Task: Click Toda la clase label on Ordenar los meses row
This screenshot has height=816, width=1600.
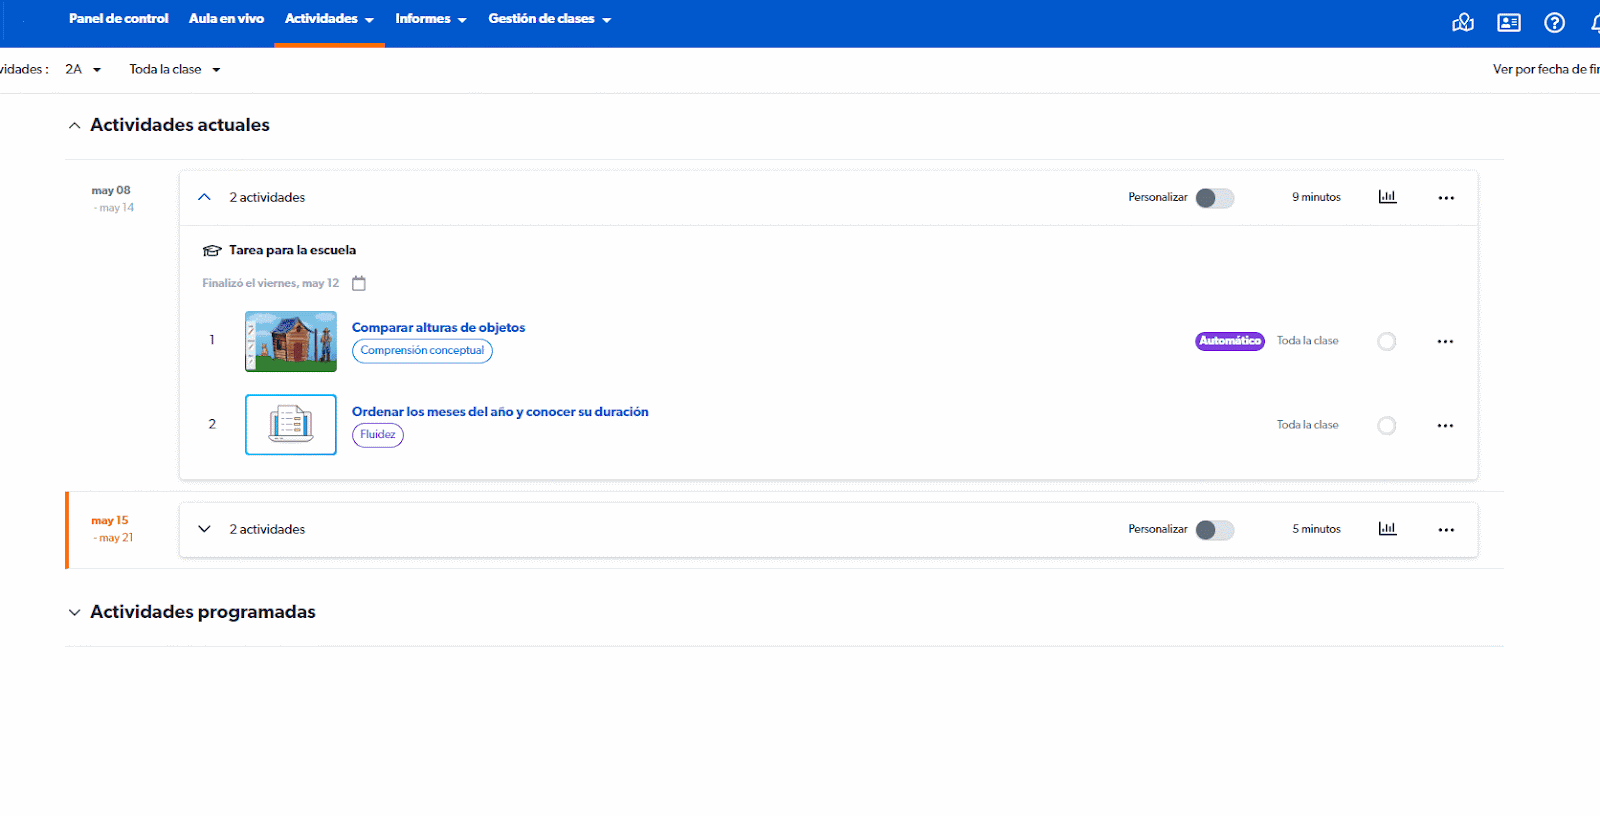Action: pos(1307,425)
